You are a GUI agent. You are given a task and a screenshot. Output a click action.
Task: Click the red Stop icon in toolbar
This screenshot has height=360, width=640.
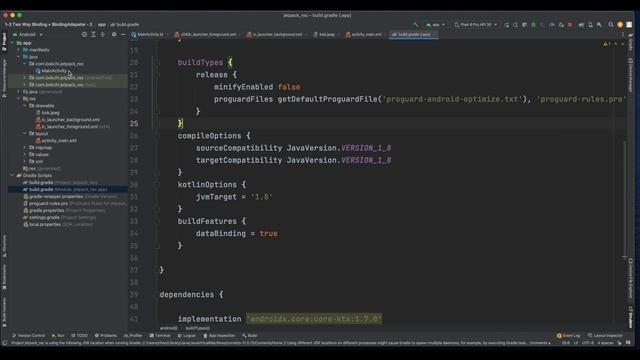pyautogui.click(x=570, y=25)
